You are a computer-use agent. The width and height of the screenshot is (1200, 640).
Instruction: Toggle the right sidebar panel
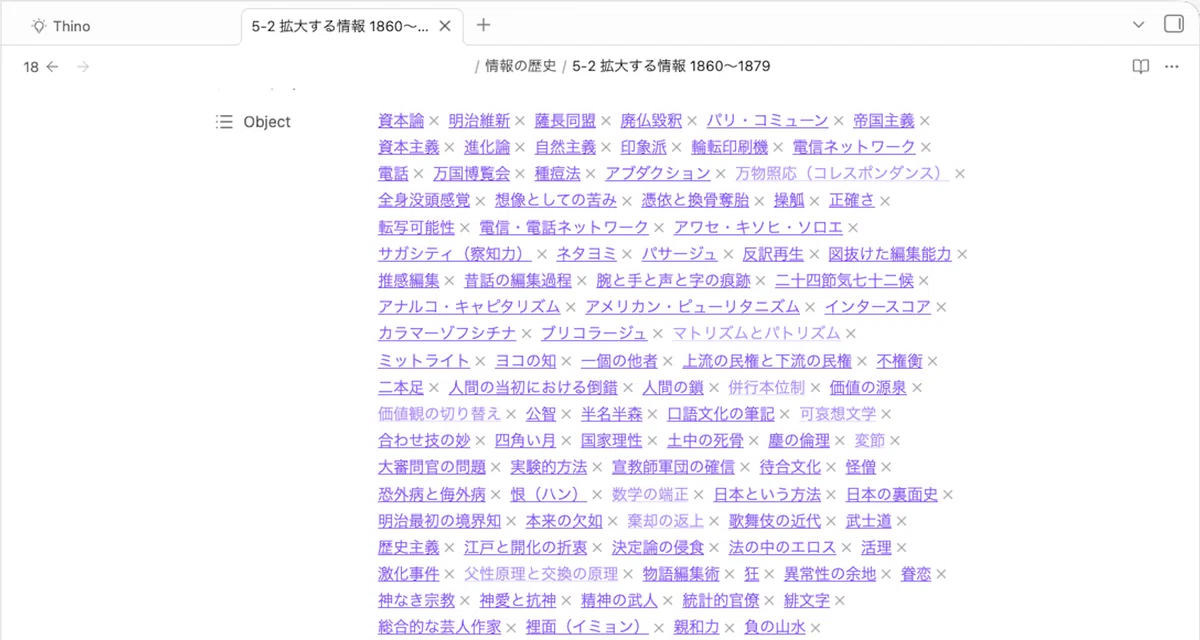click(1174, 25)
